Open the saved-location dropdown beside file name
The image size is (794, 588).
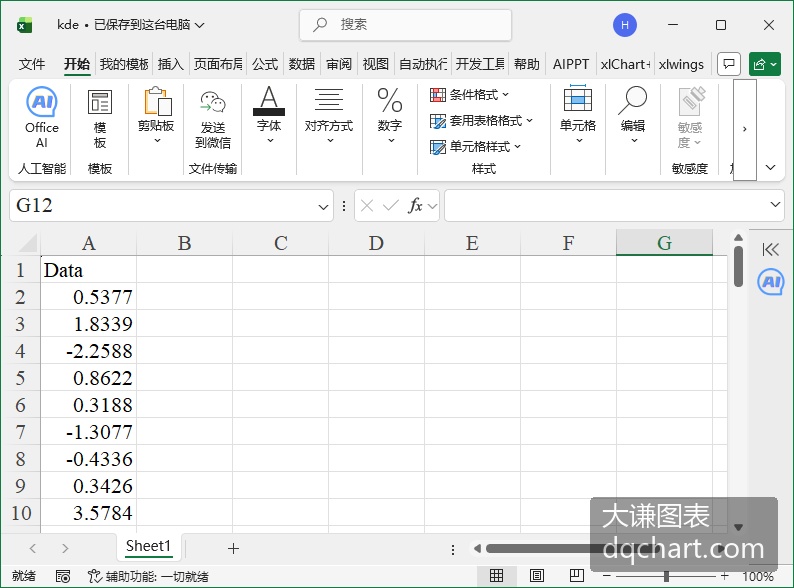pos(200,25)
